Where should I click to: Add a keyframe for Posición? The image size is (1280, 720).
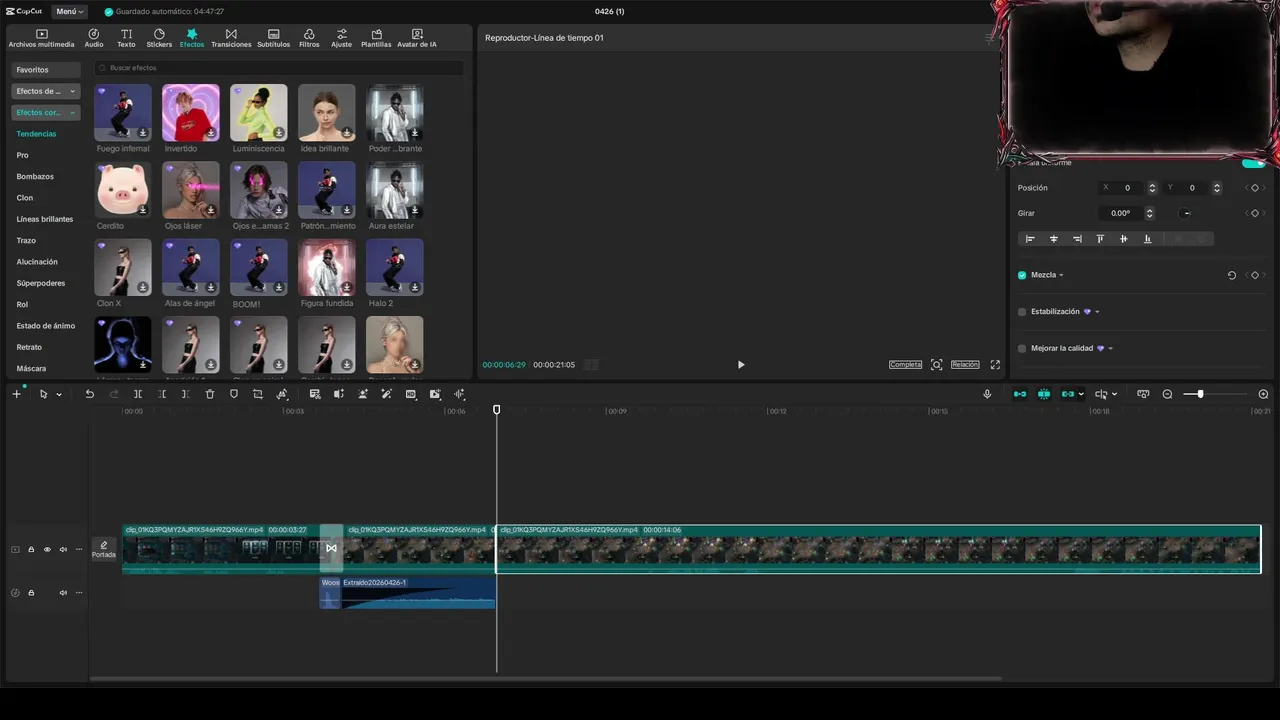coord(1255,188)
